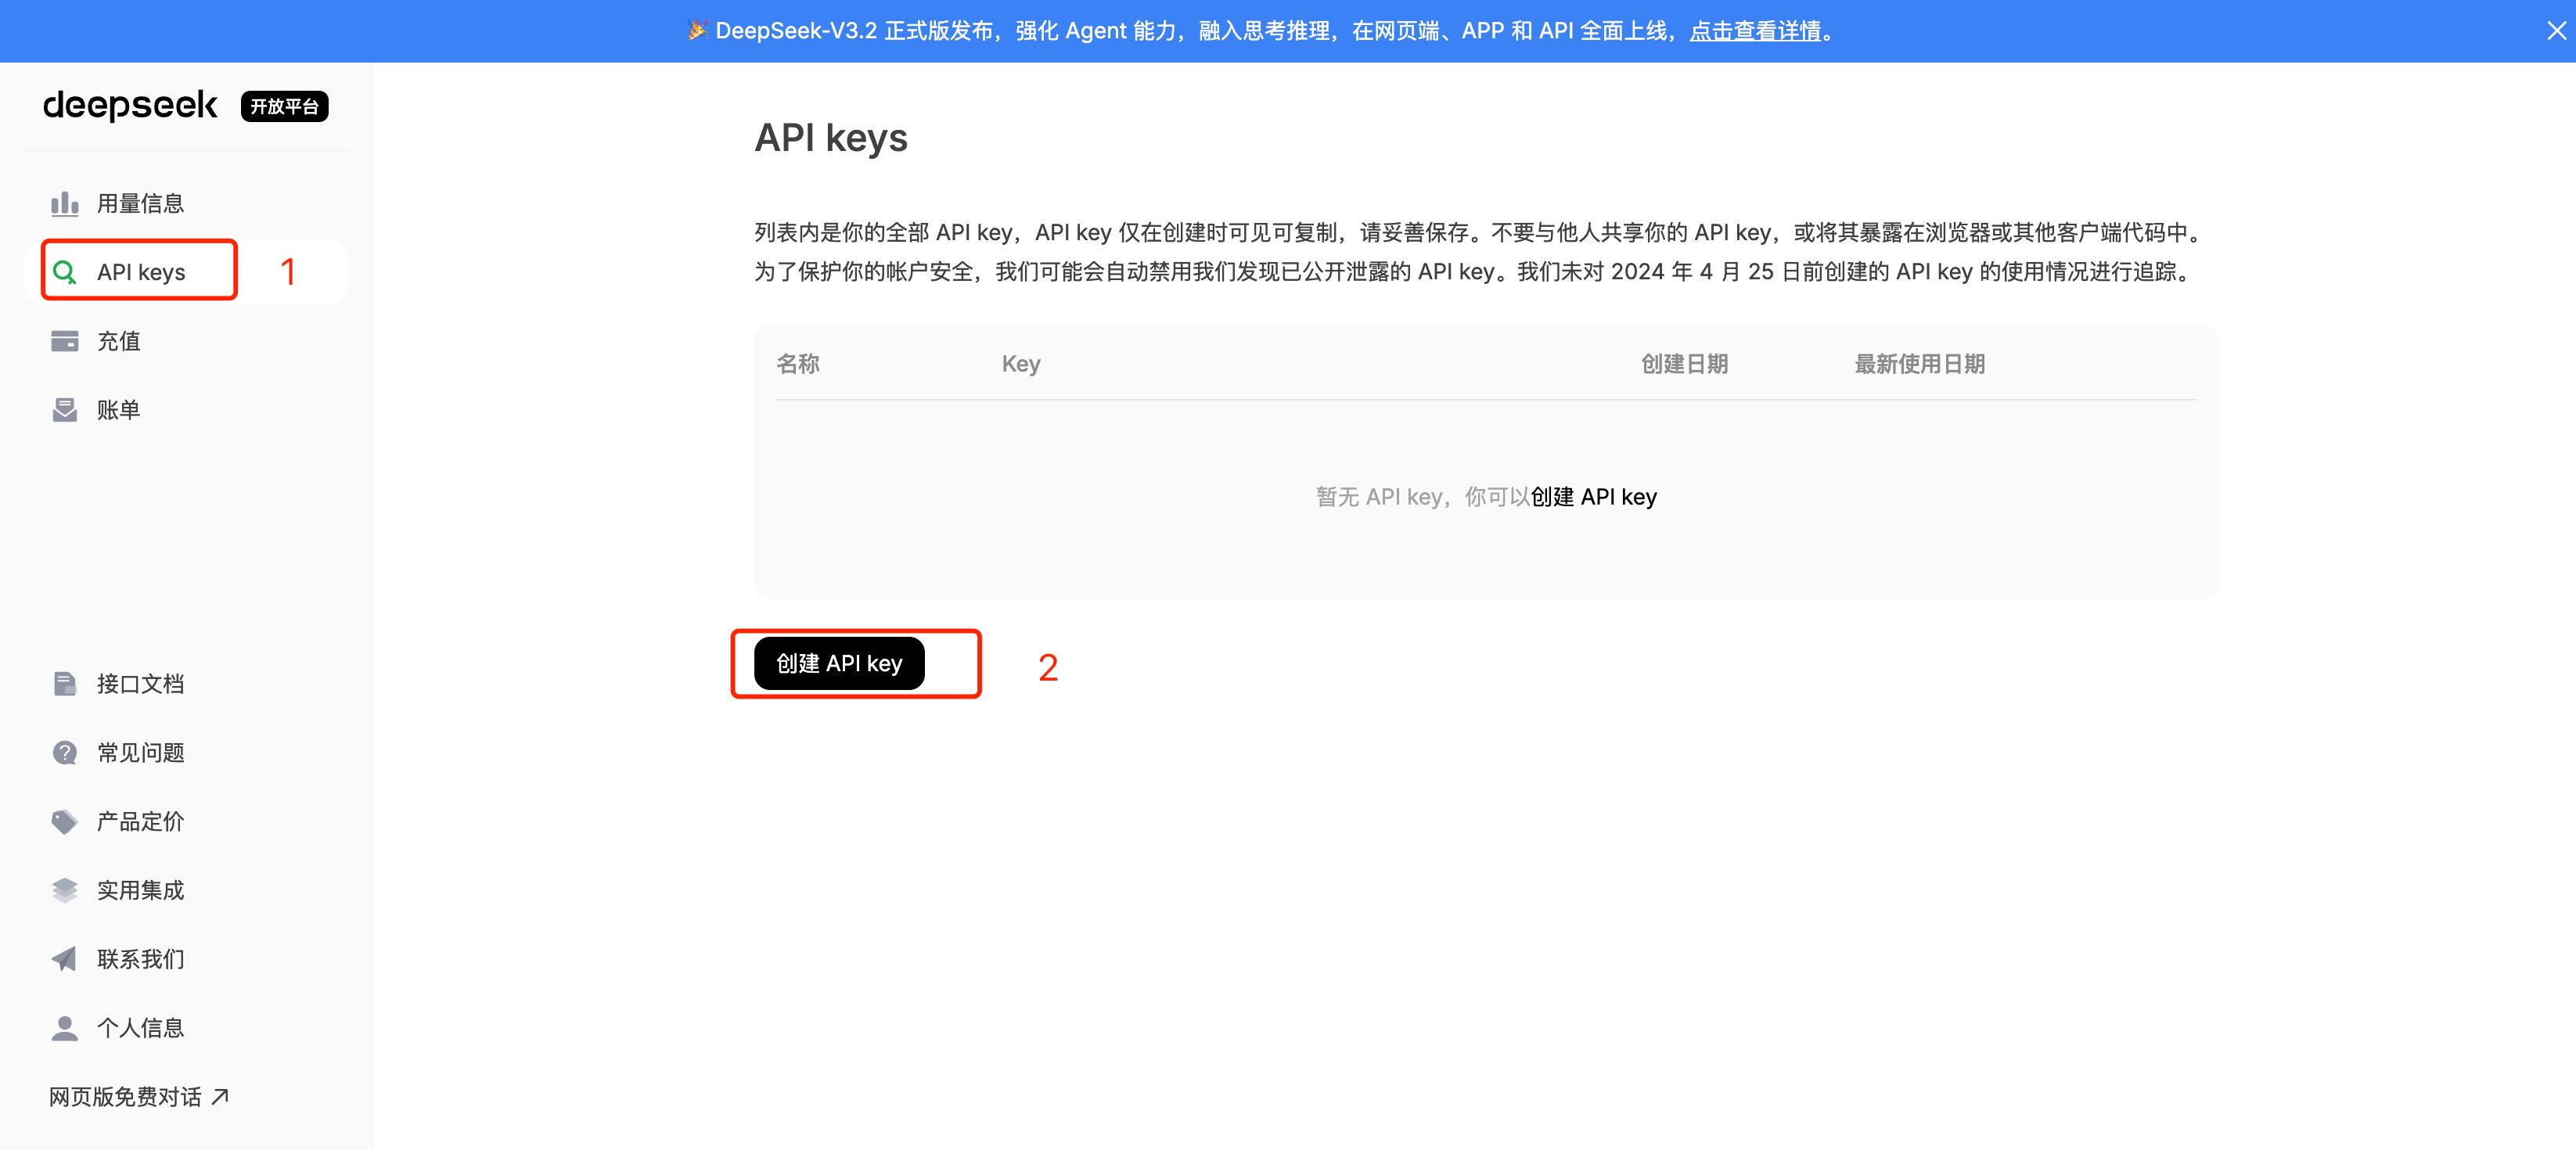Viewport: 2576px width, 1150px height.
Task: Open the 充值 sidebar entry
Action: (x=118, y=341)
